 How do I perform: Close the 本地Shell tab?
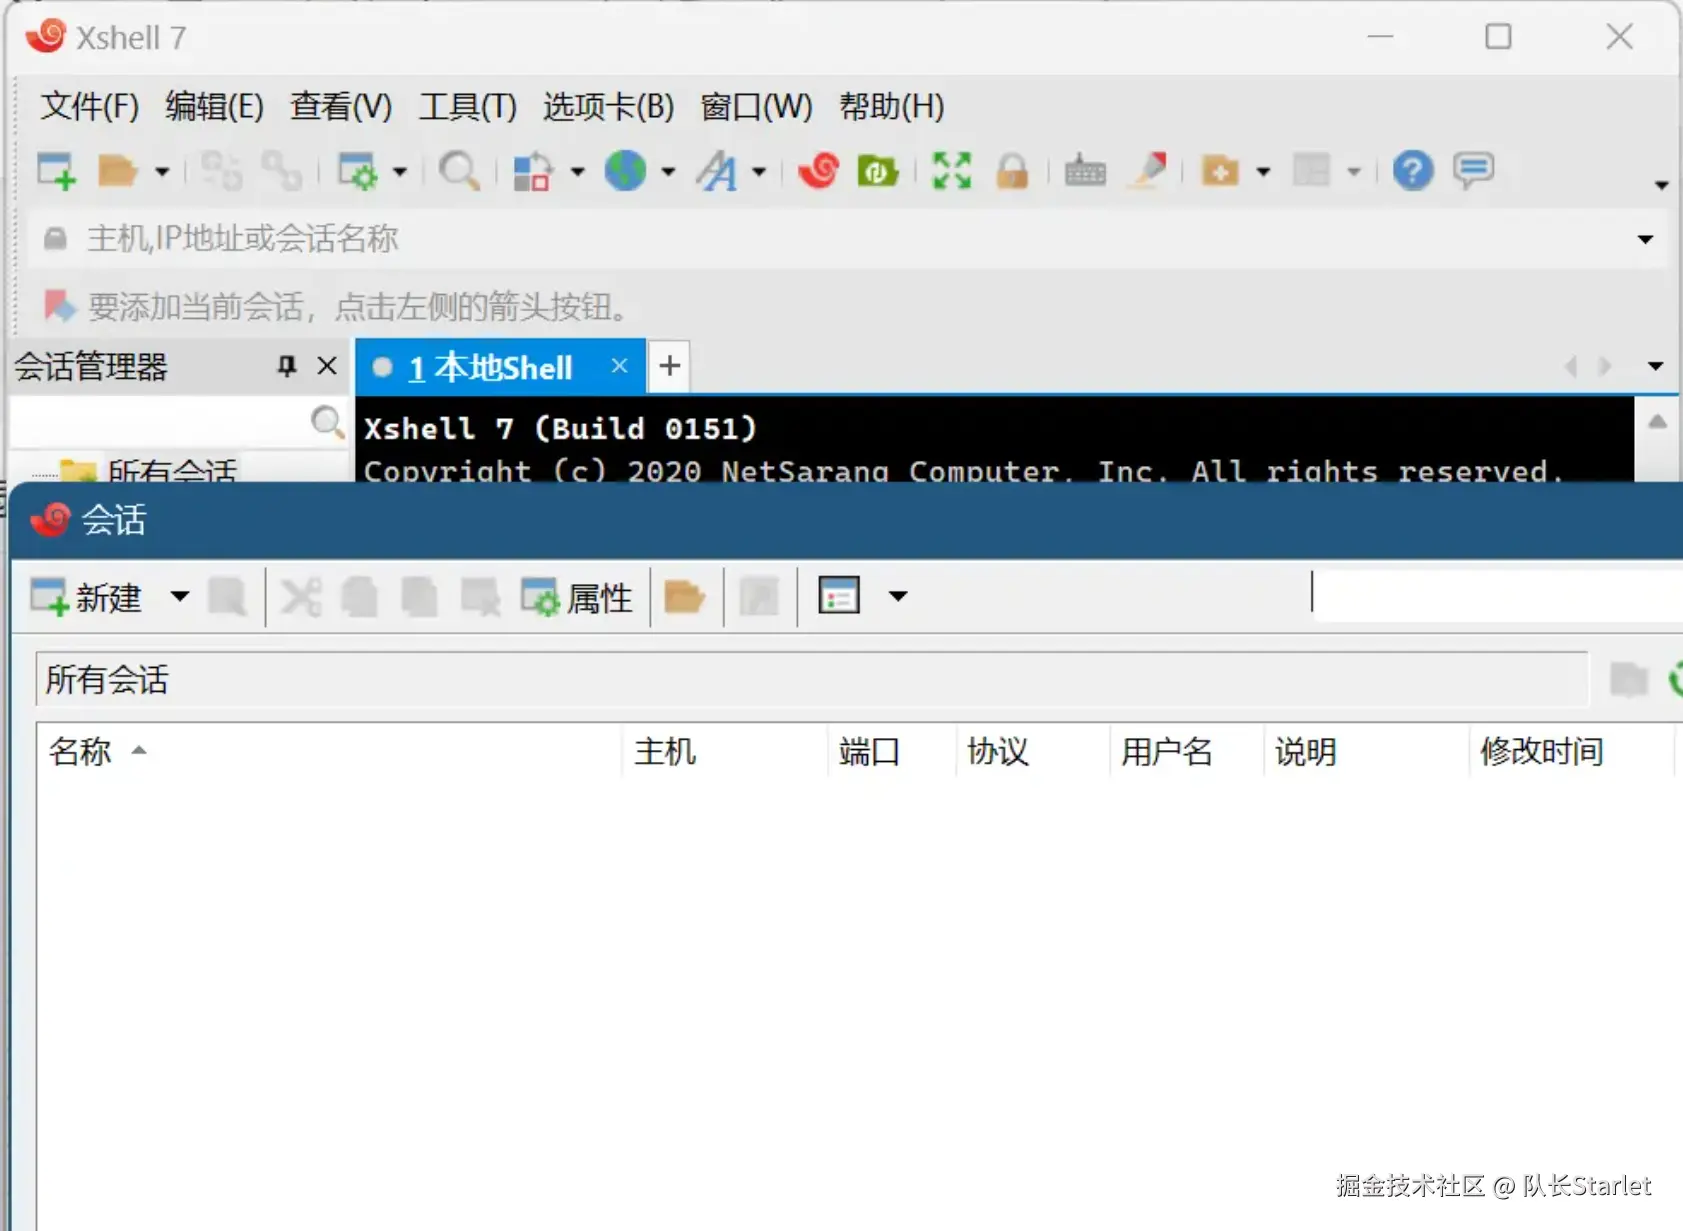(620, 366)
